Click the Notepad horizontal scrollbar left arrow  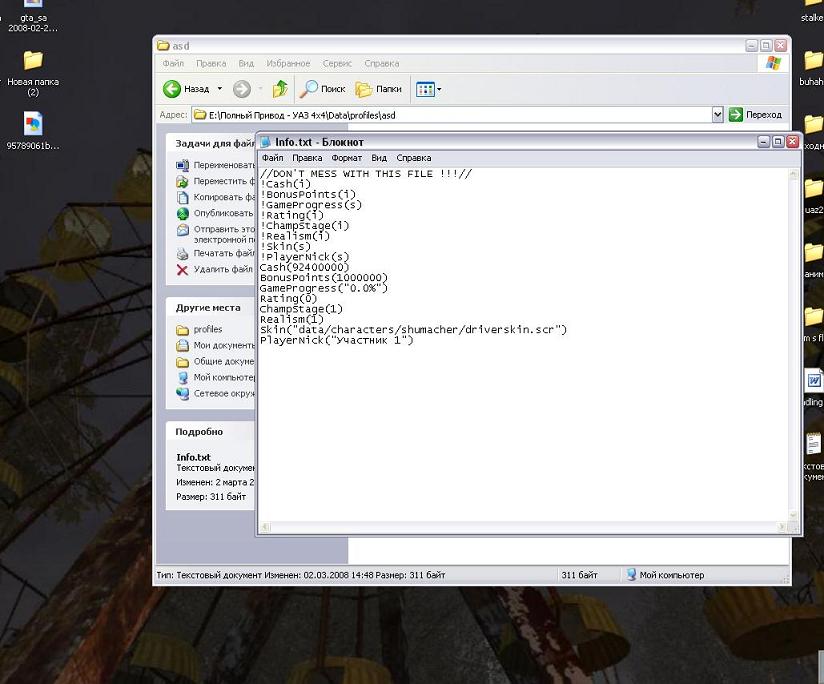(x=265, y=527)
